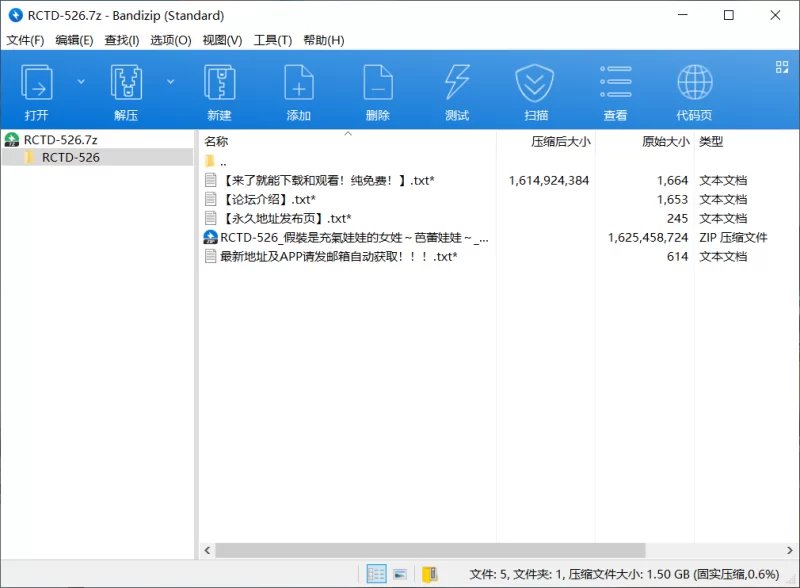The image size is (800, 588).
Task: Expand the Extract (解压) dropdown arrow
Action: [x=170, y=82]
